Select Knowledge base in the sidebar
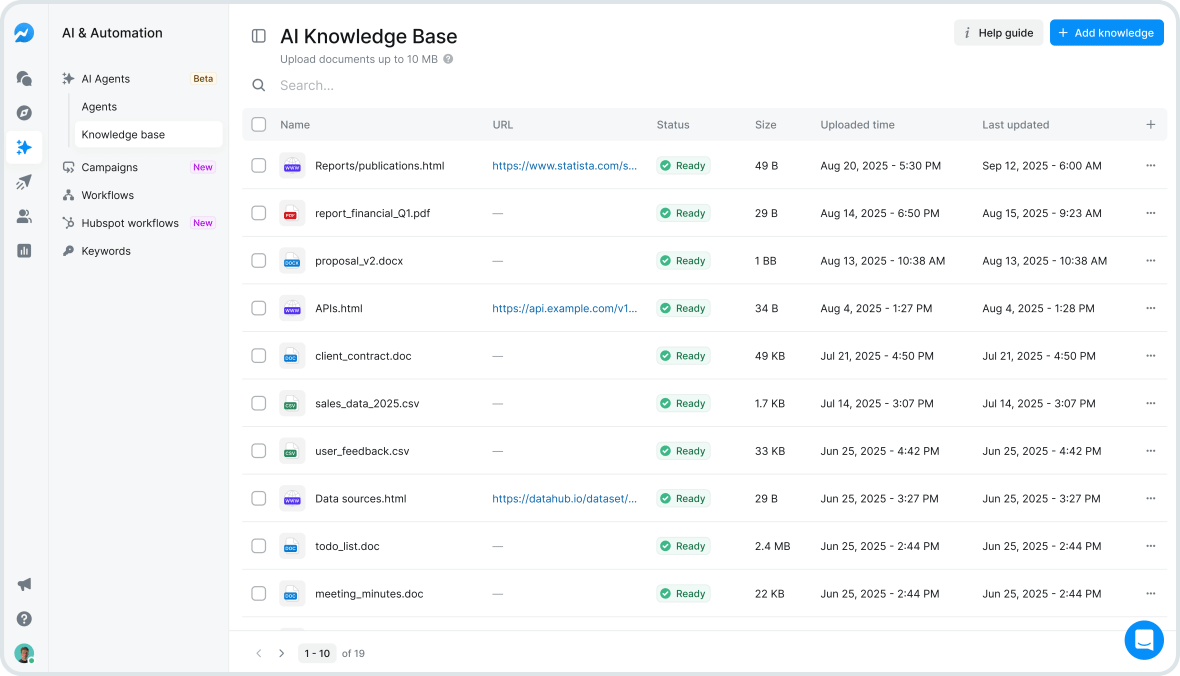 [x=148, y=135]
